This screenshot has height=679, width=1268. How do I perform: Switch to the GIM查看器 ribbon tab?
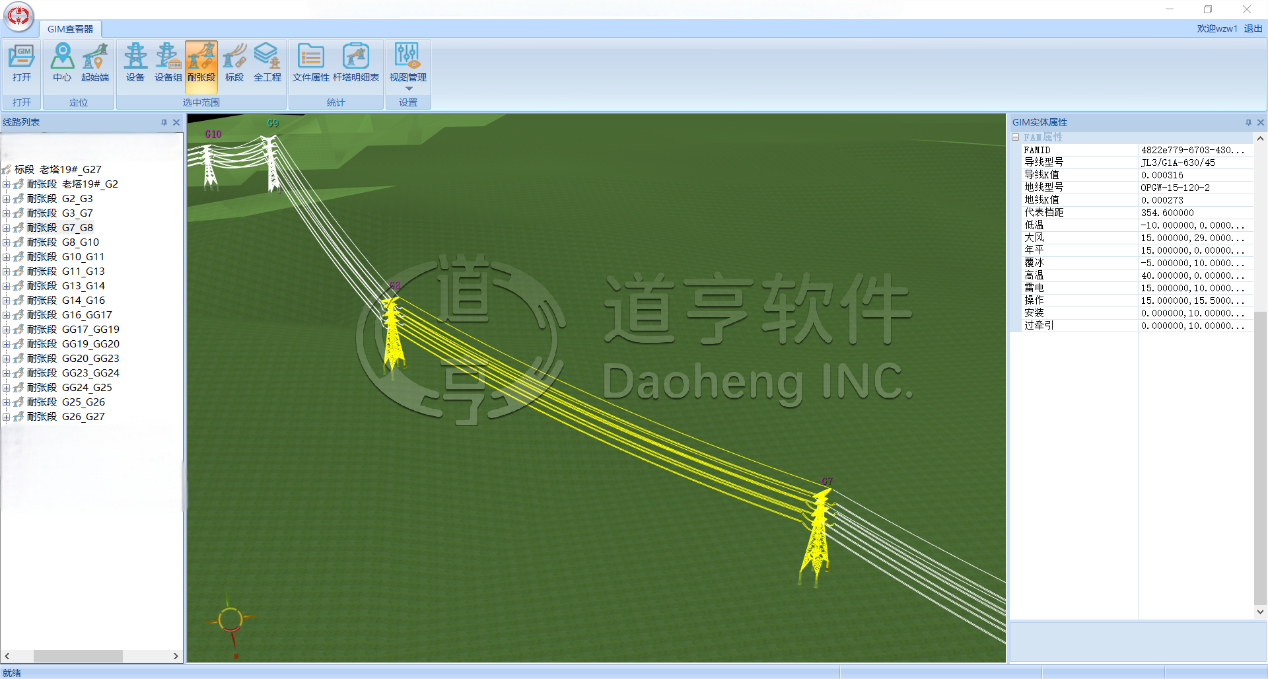click(70, 29)
